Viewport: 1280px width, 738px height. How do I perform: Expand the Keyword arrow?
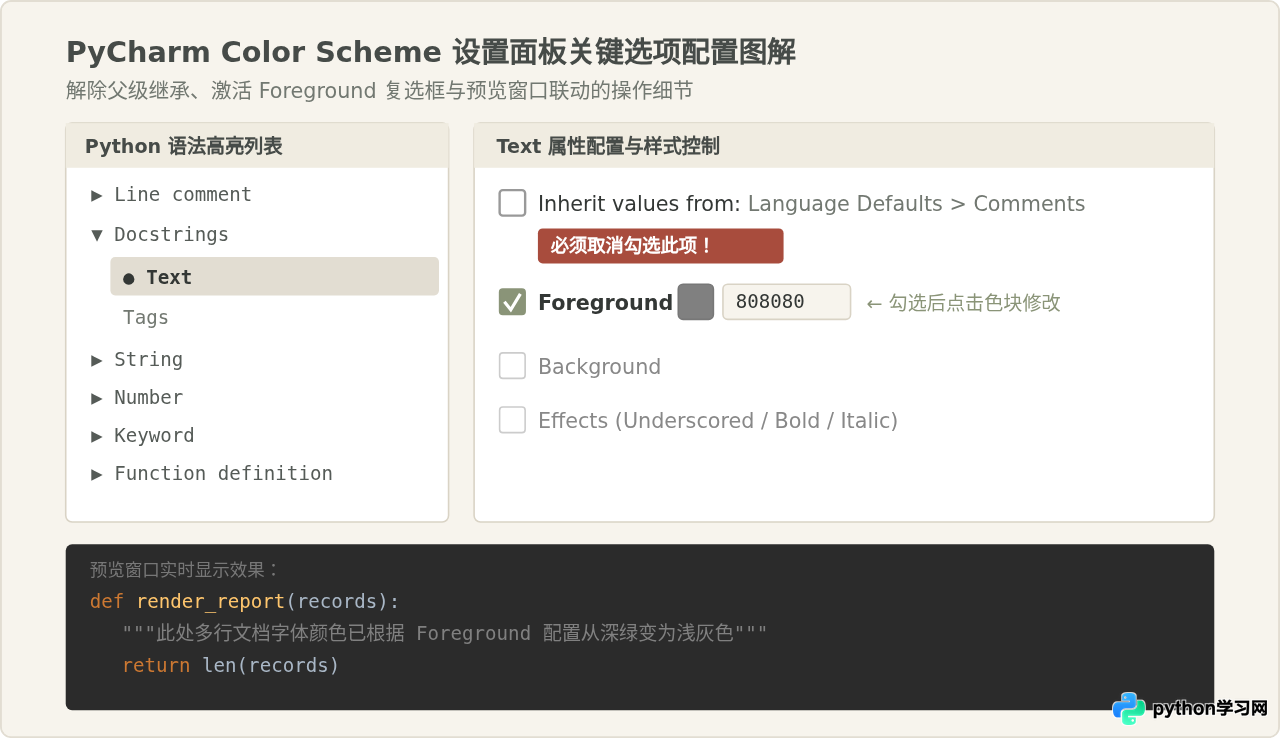tap(97, 436)
